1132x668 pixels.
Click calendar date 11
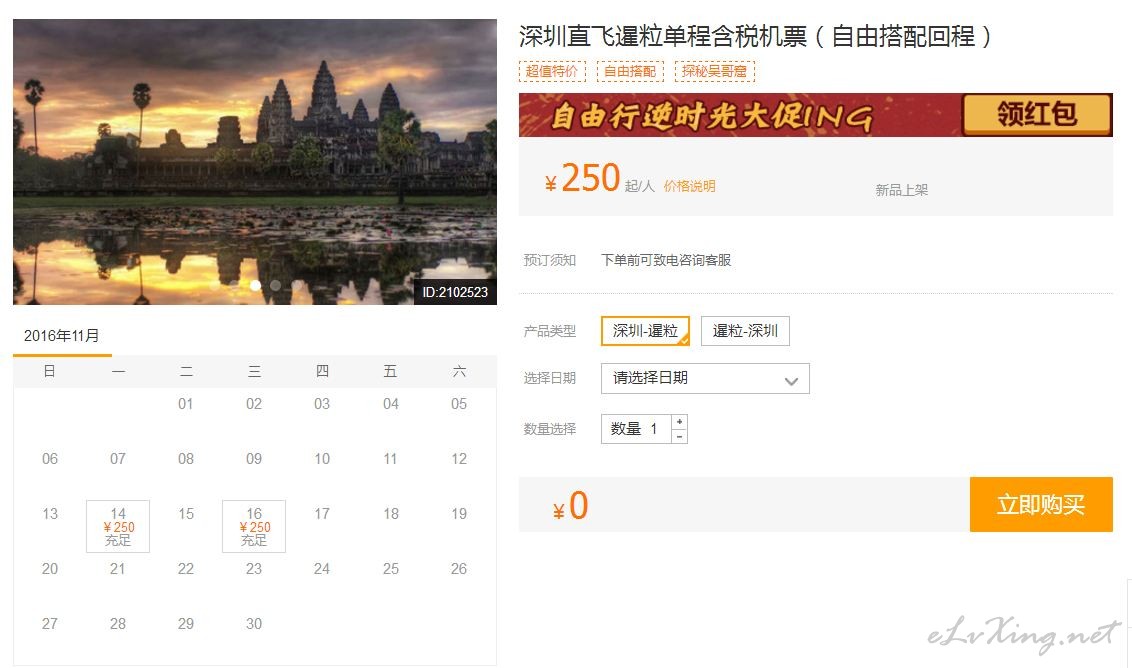coord(390,459)
